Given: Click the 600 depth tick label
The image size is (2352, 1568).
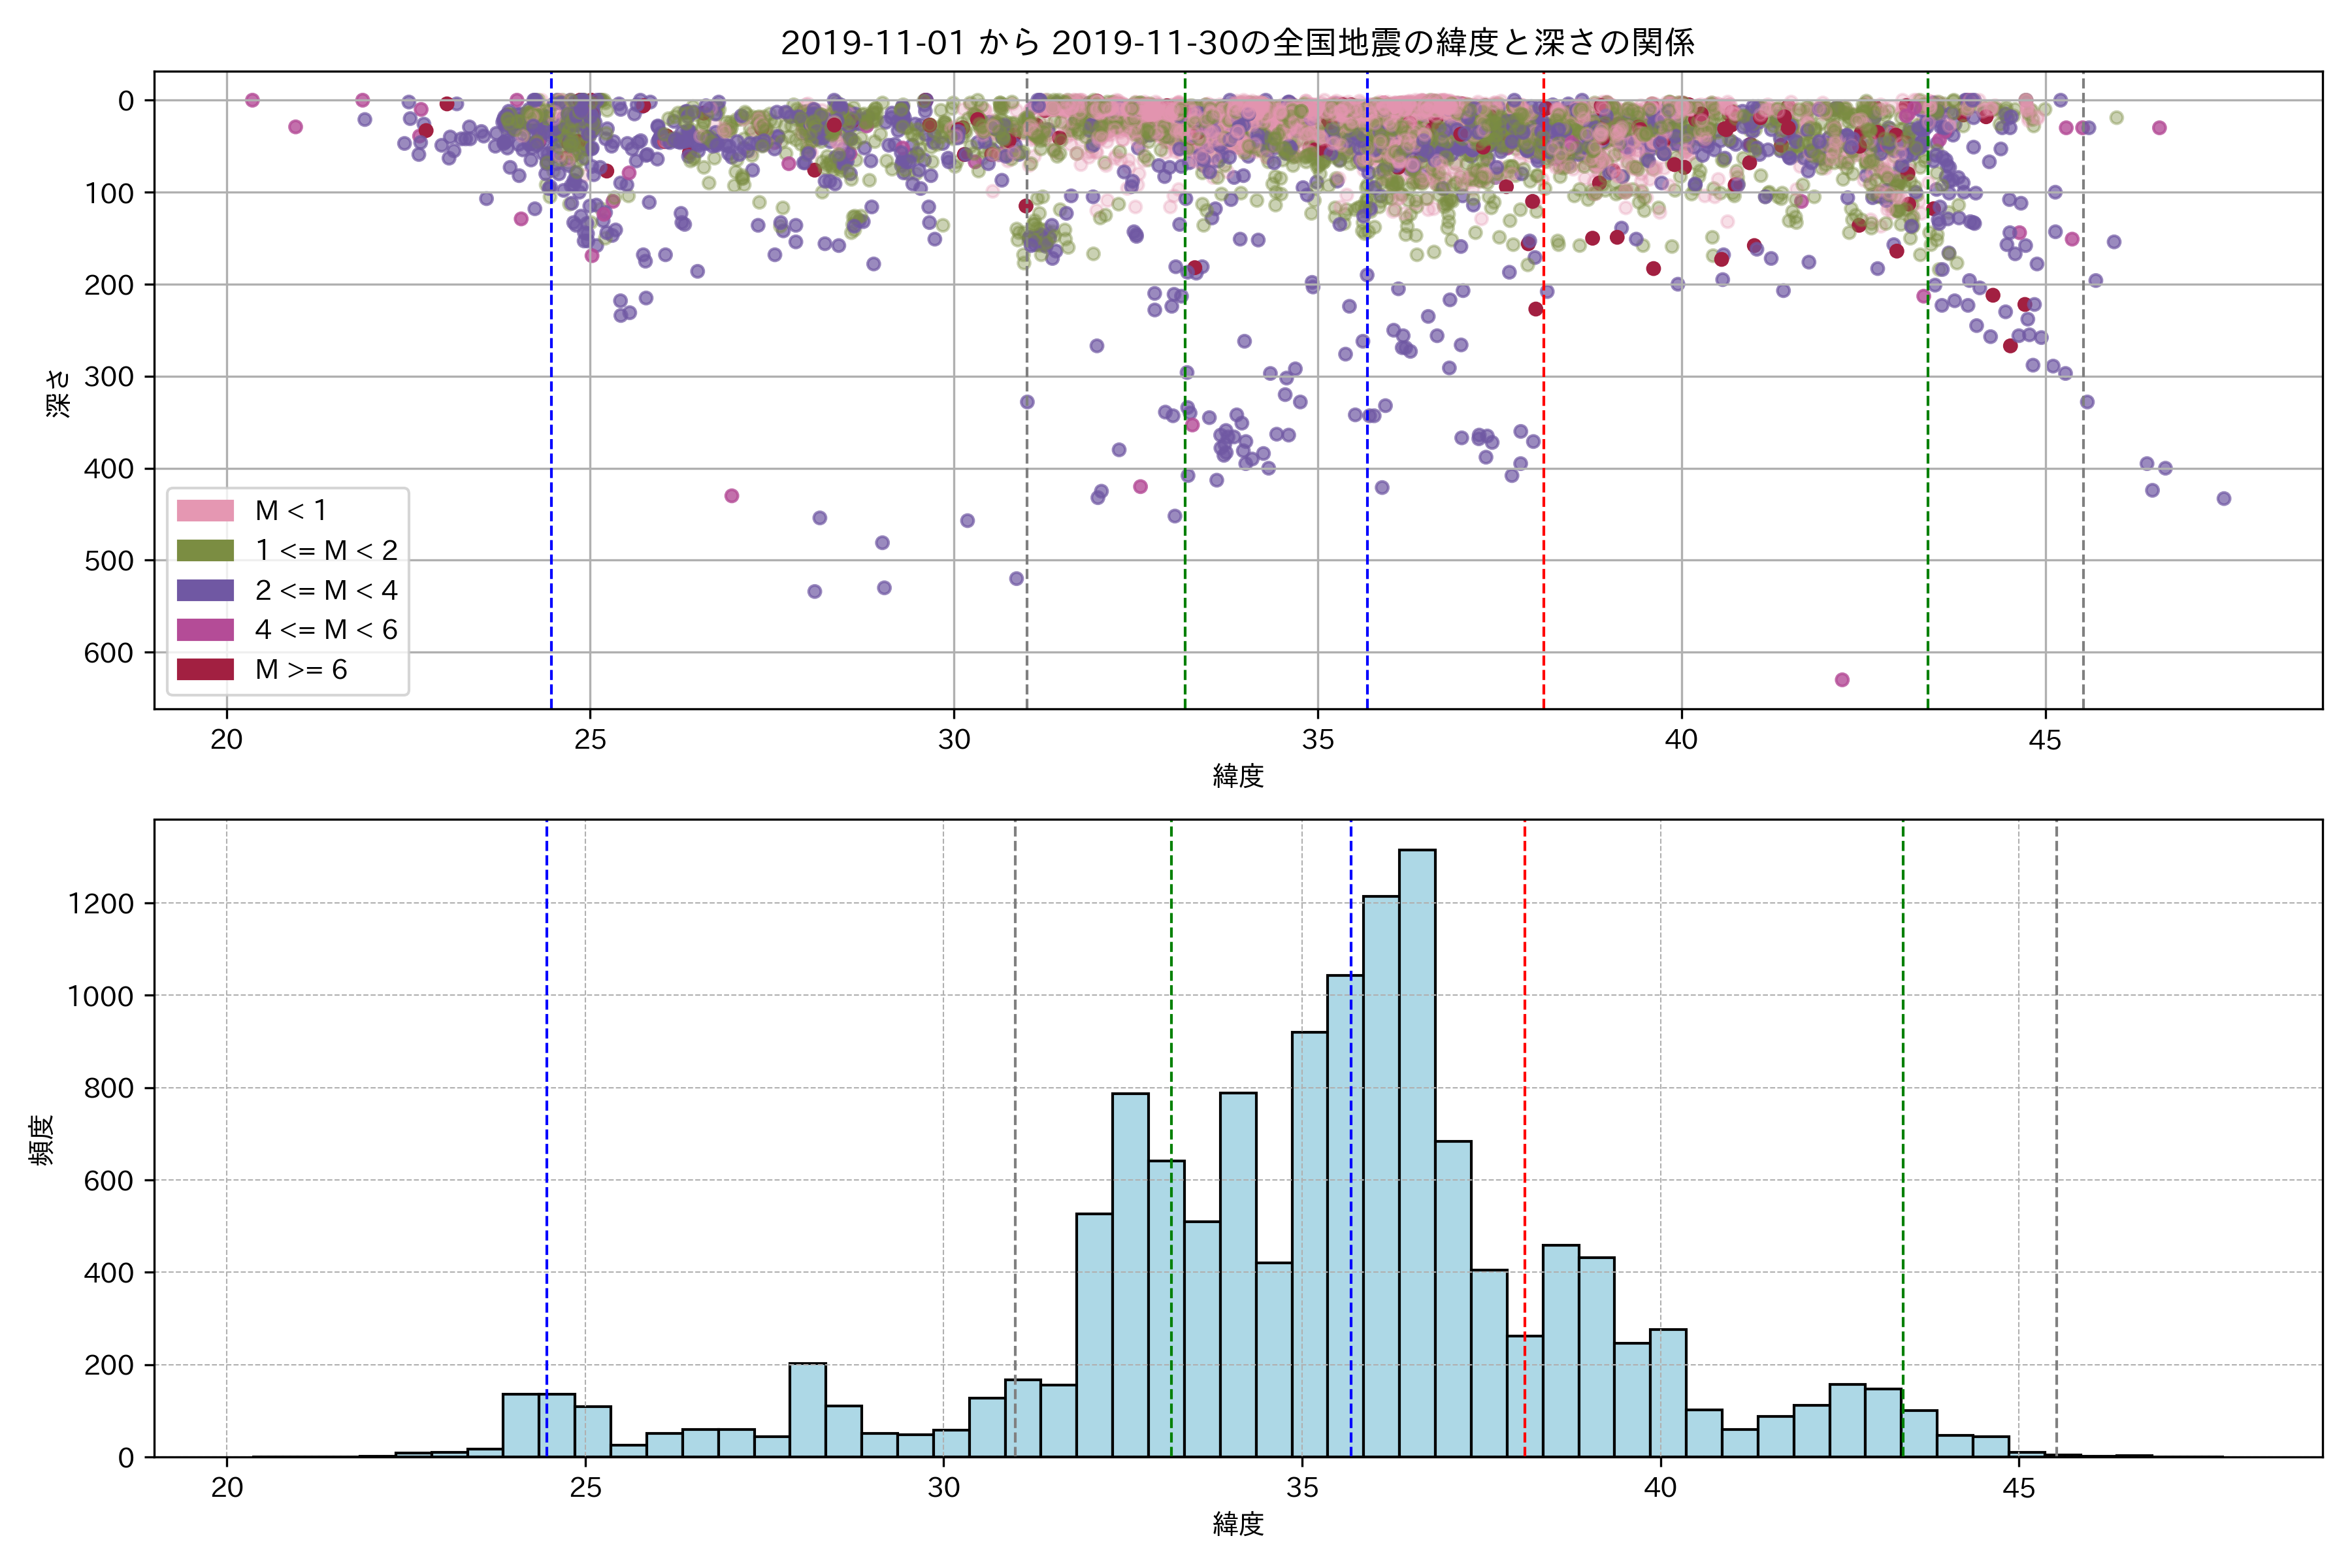Looking at the screenshot, I should tap(108, 653).
